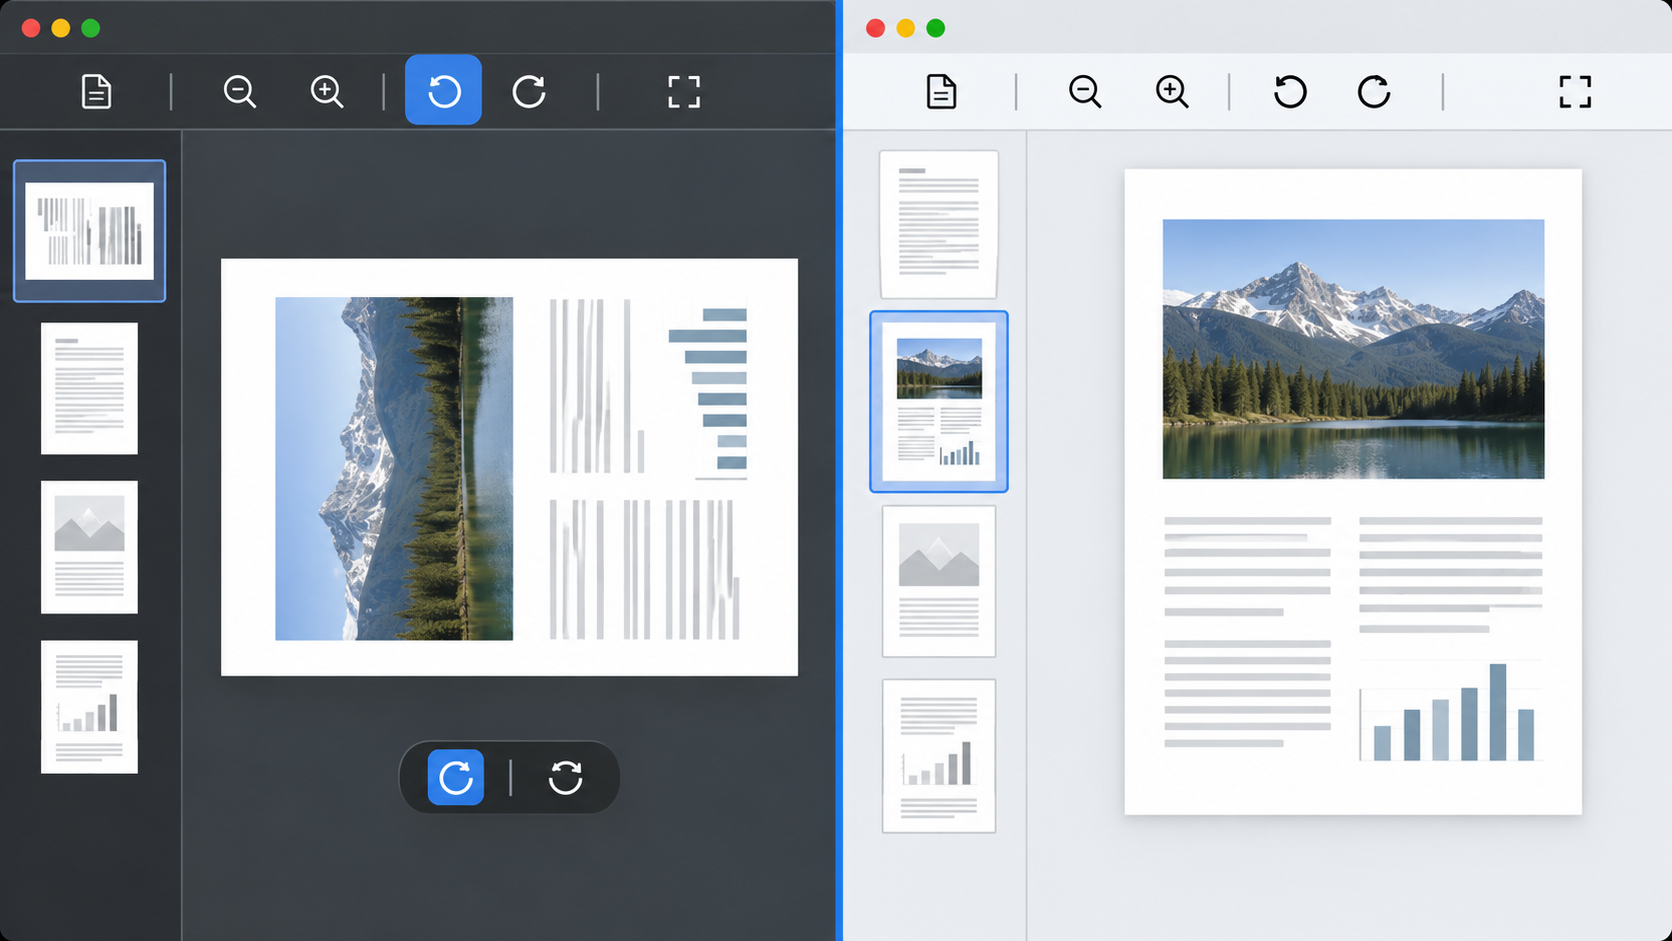Toggle the highlighted rotate-left button in dark window
This screenshot has width=1672, height=941.
tap(443, 90)
